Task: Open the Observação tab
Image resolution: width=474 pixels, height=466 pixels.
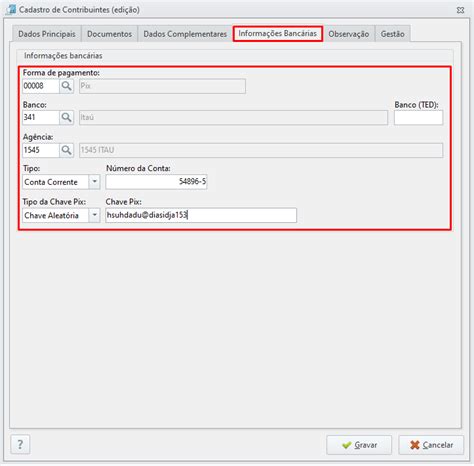Action: [349, 34]
